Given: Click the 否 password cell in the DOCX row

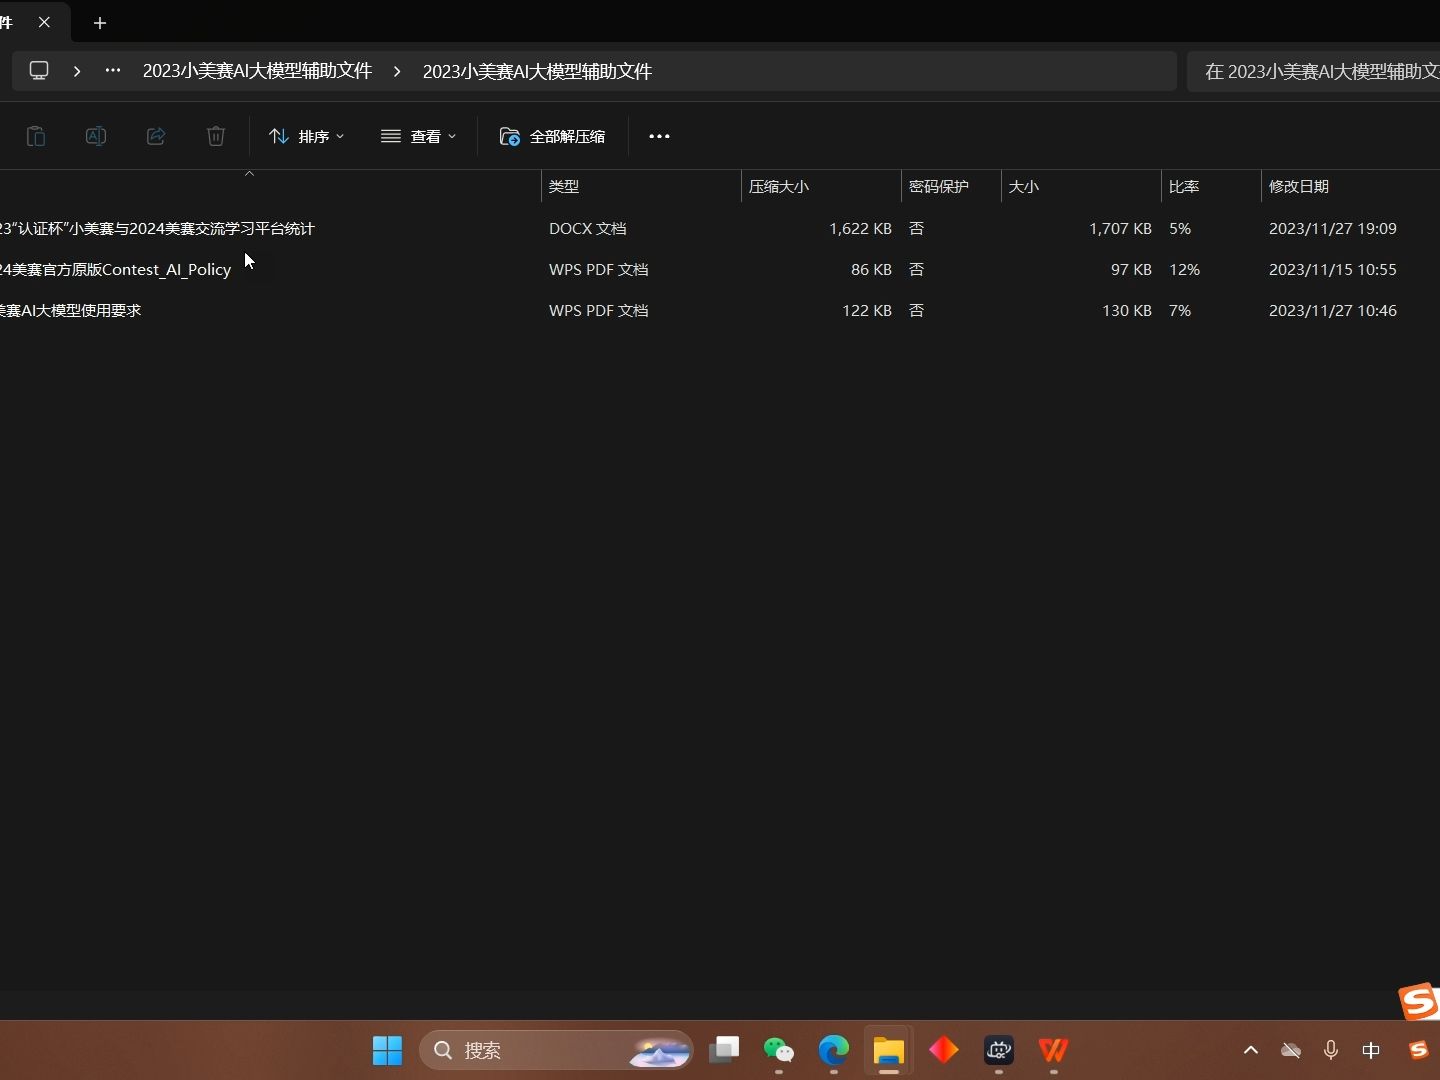Looking at the screenshot, I should 916,228.
